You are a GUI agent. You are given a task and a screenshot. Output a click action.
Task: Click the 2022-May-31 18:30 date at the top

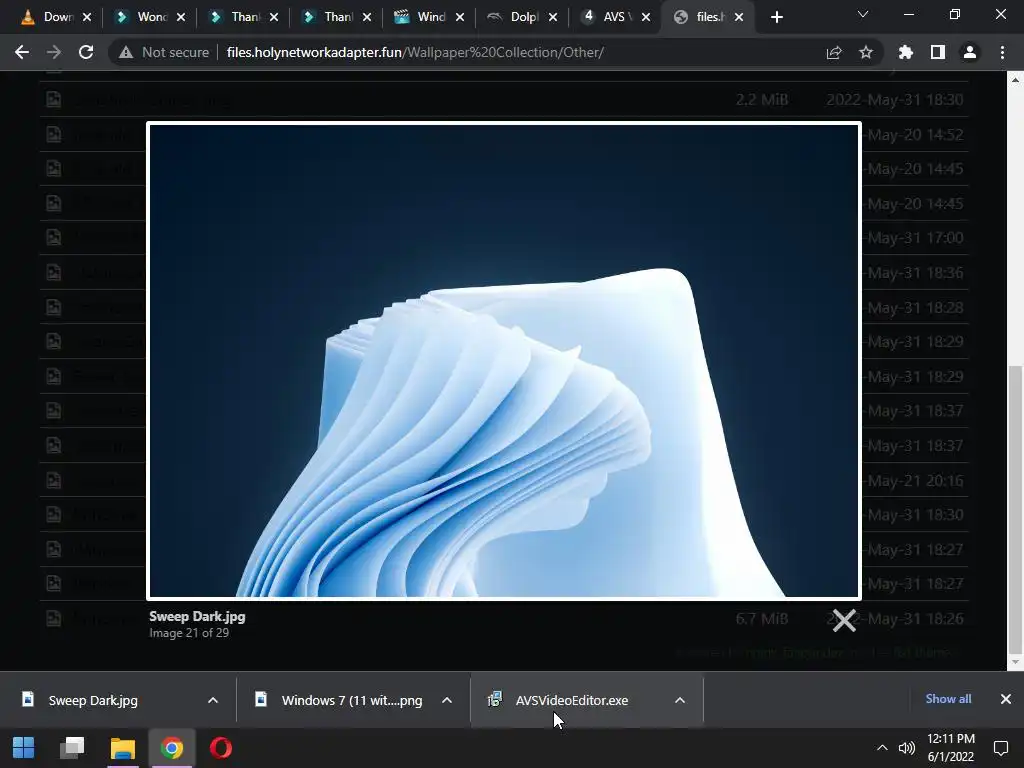894,100
